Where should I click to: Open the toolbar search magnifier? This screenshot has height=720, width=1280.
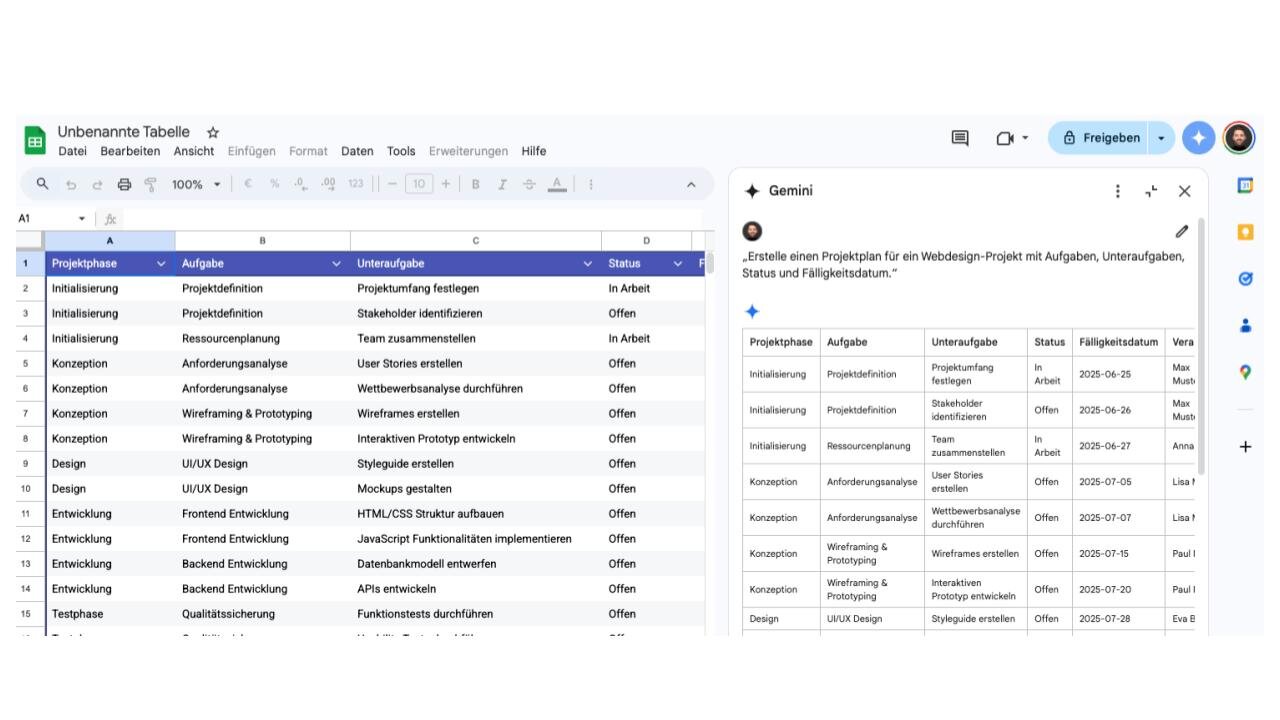click(42, 184)
